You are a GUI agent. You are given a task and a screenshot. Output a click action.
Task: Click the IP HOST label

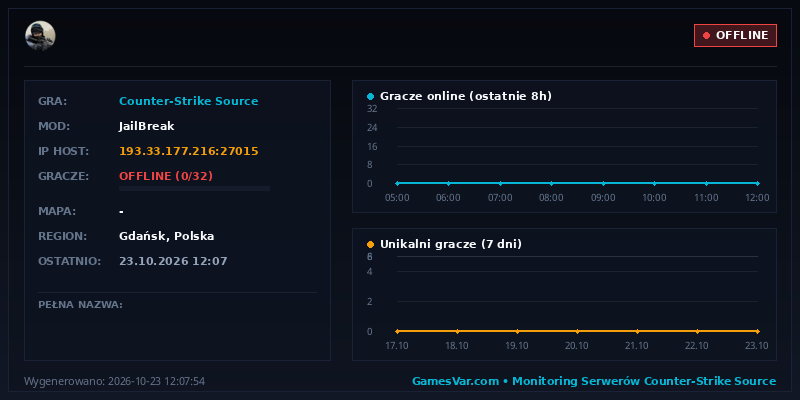coord(64,151)
